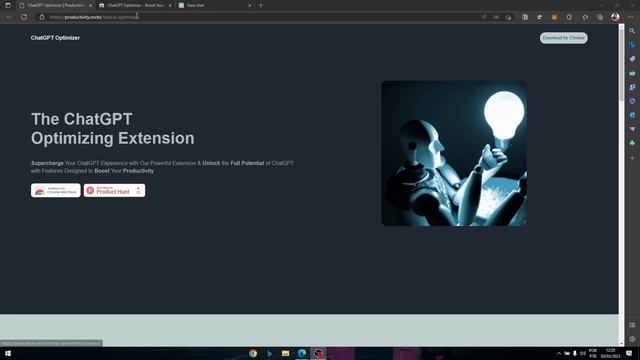The height and width of the screenshot is (360, 640).
Task: Switch to the second ChatGPT Optimizer tab
Action: pos(135,5)
